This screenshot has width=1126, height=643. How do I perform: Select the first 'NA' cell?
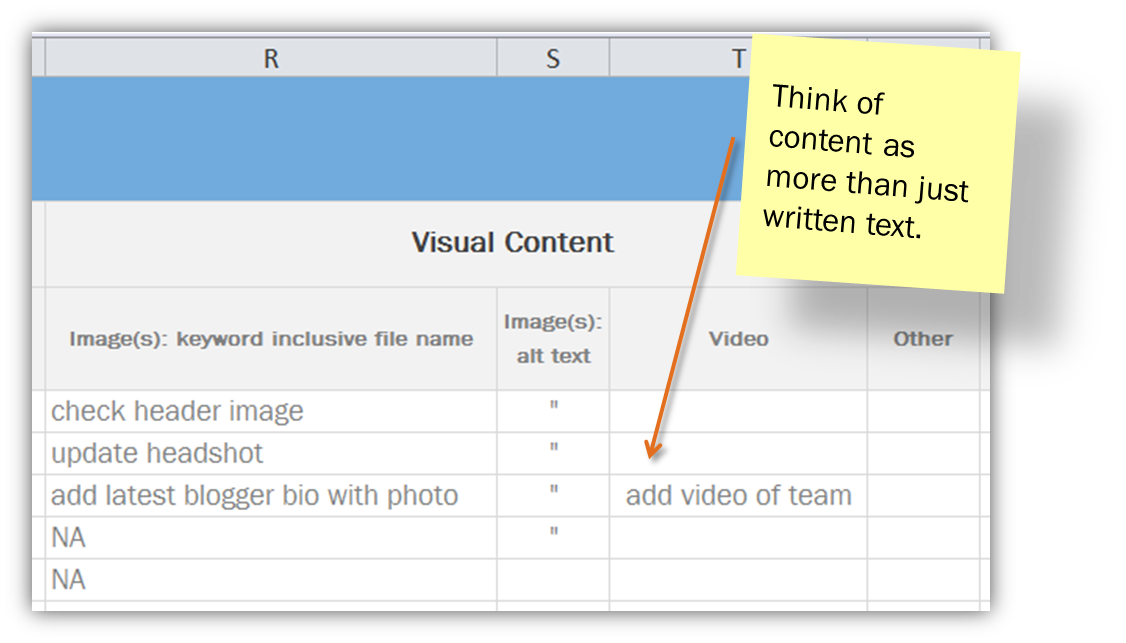click(271, 538)
